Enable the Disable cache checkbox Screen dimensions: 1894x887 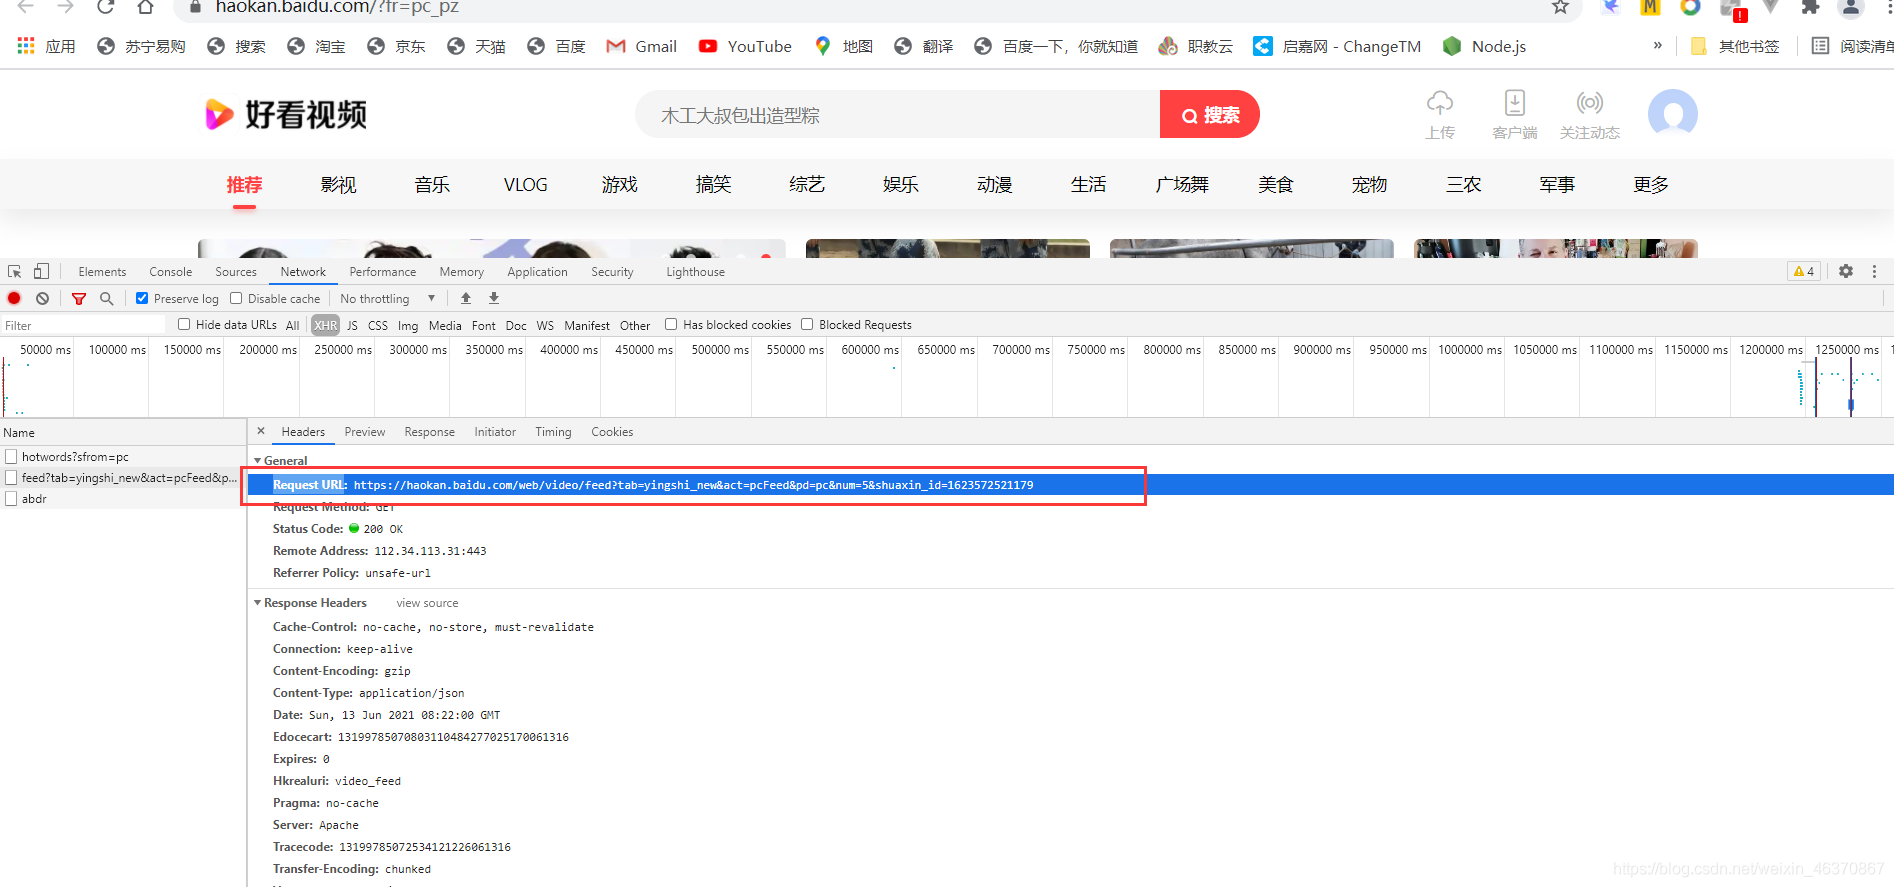(x=236, y=298)
